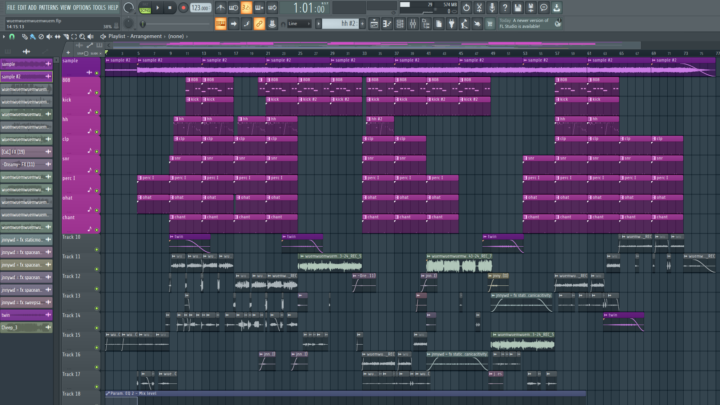Open the Playlist view icon
Screen dimensions: 720x405
click(x=374, y=24)
